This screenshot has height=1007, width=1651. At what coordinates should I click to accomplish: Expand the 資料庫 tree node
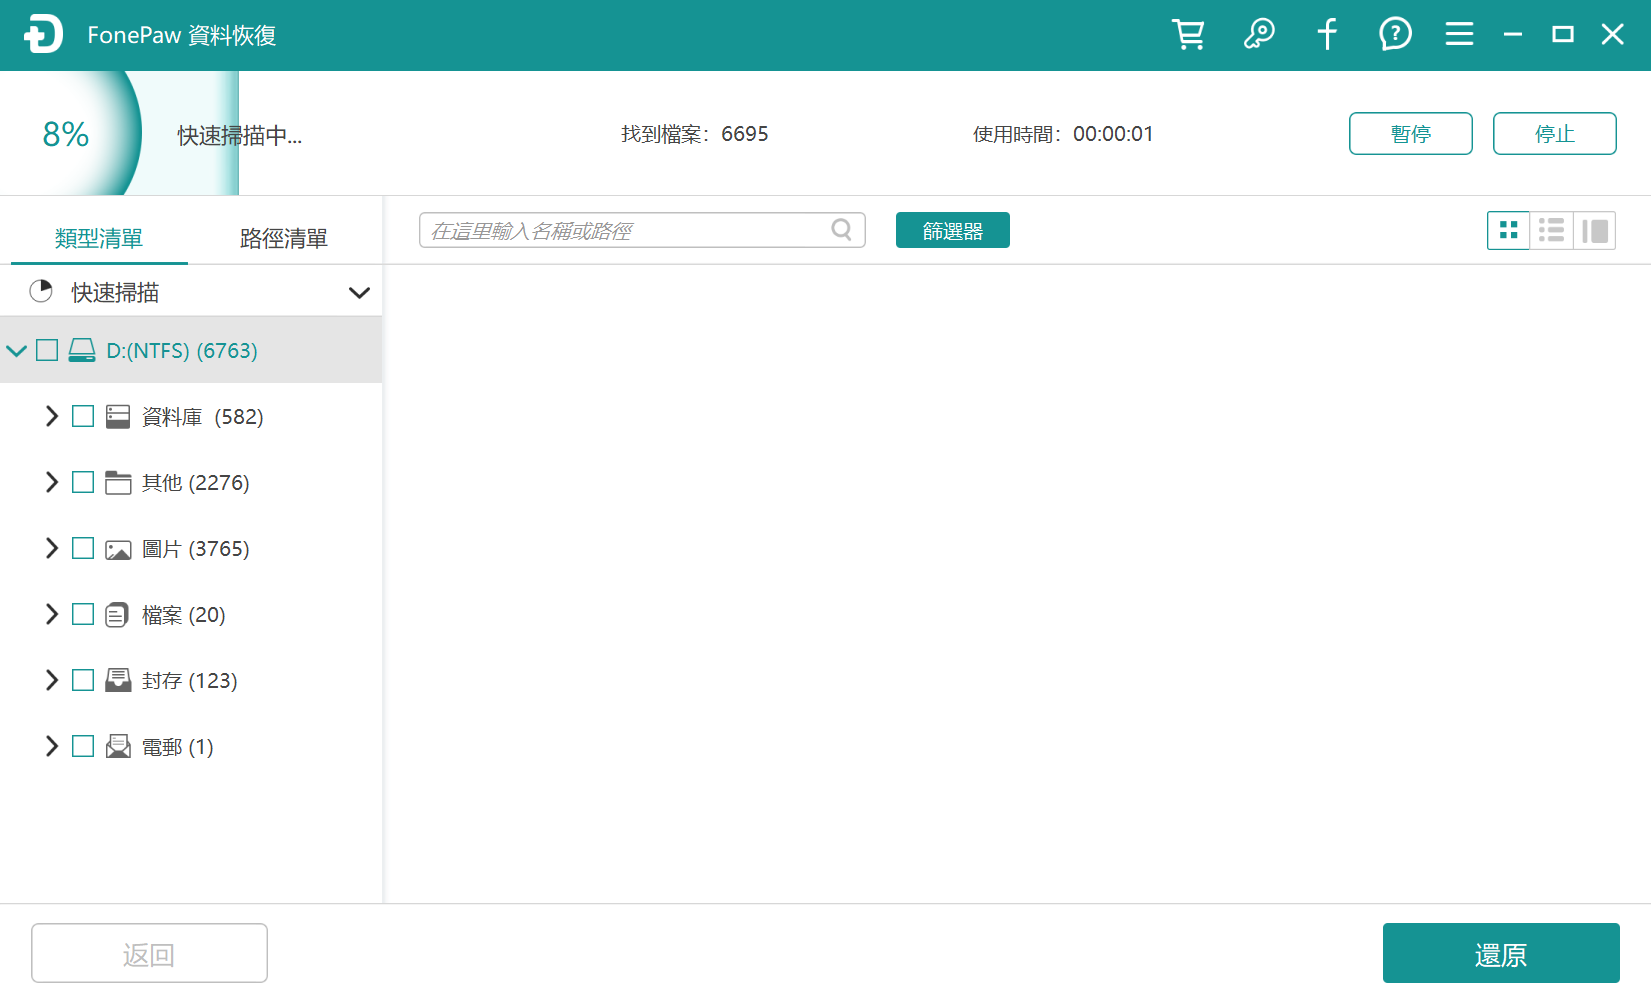[52, 416]
